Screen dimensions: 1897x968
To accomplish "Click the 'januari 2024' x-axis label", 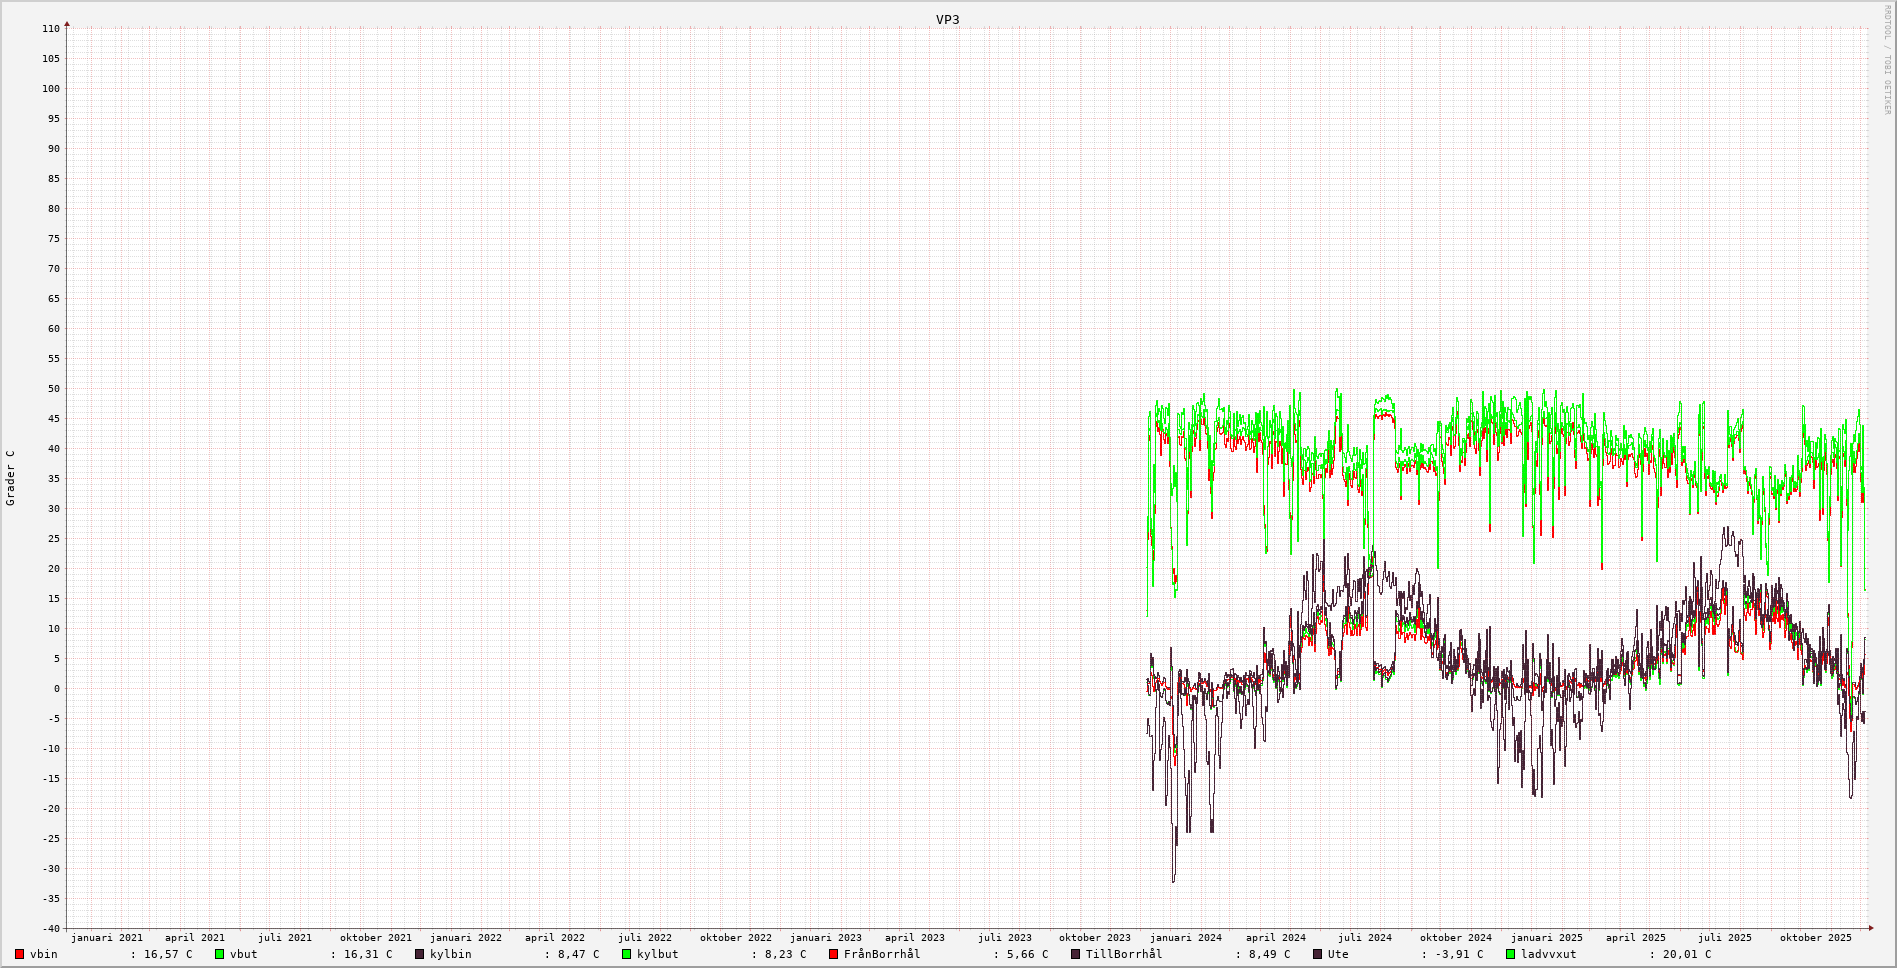I will click(1185, 938).
